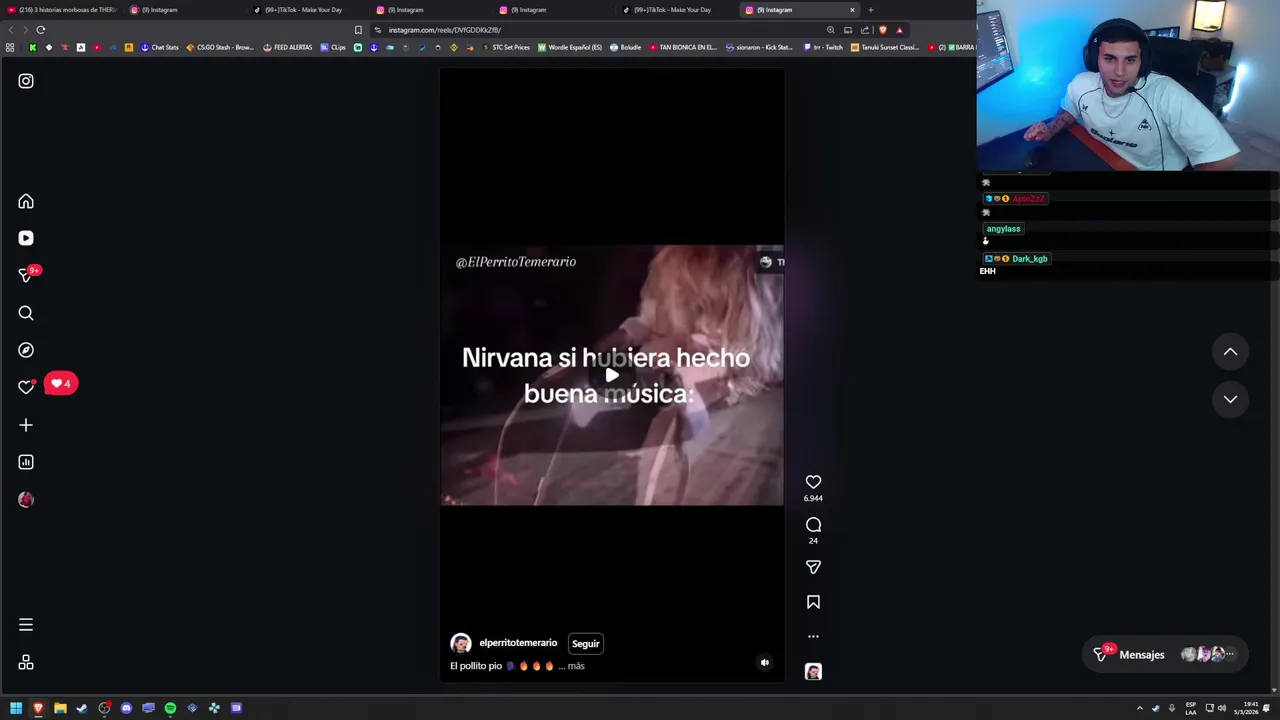Reload the current page

pyautogui.click(x=41, y=30)
